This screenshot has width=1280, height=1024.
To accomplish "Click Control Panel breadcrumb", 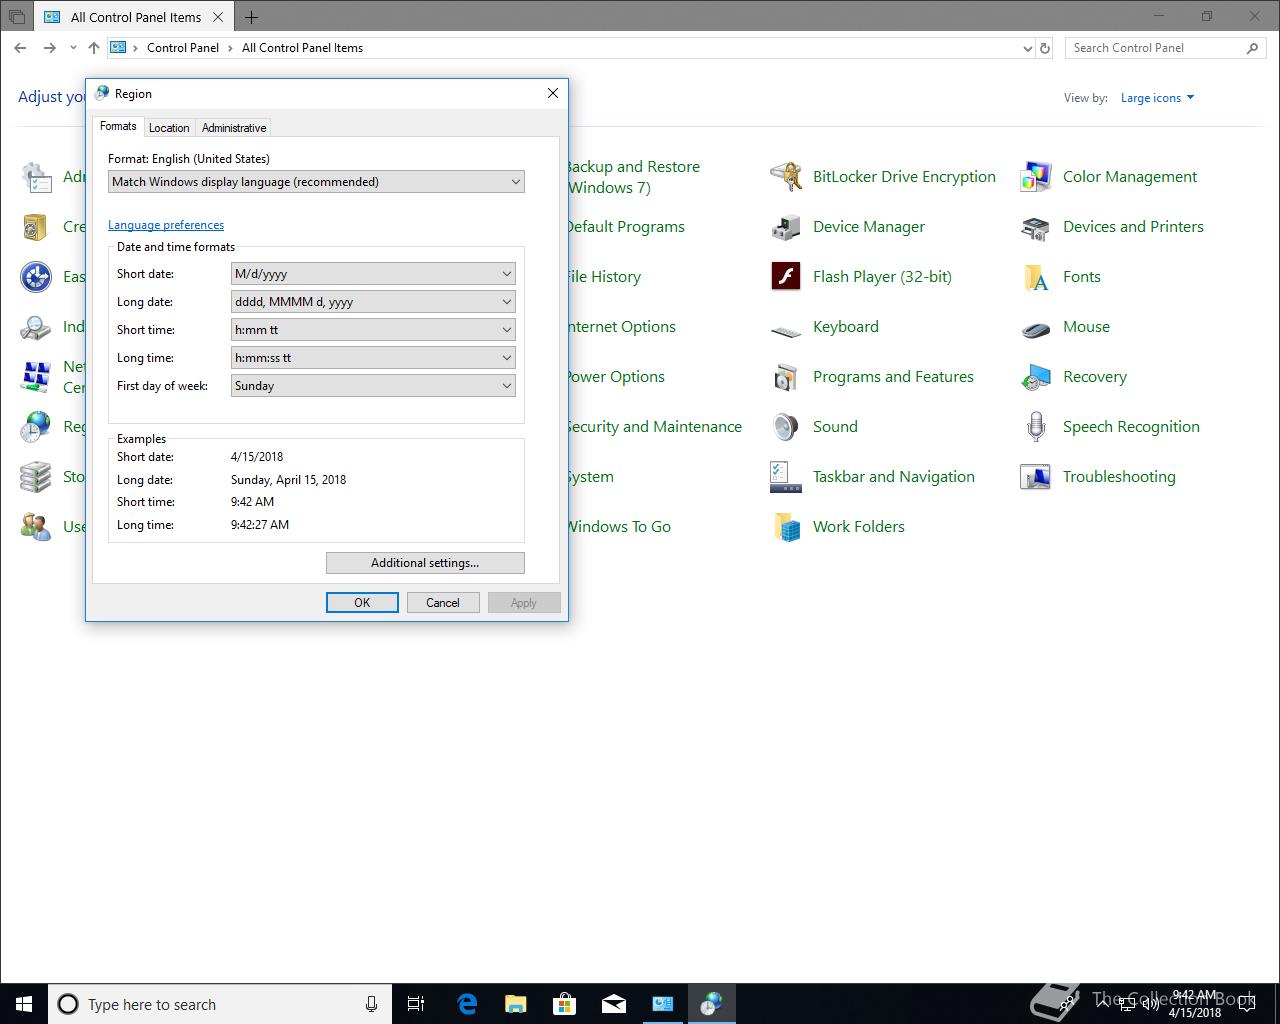I will [183, 48].
